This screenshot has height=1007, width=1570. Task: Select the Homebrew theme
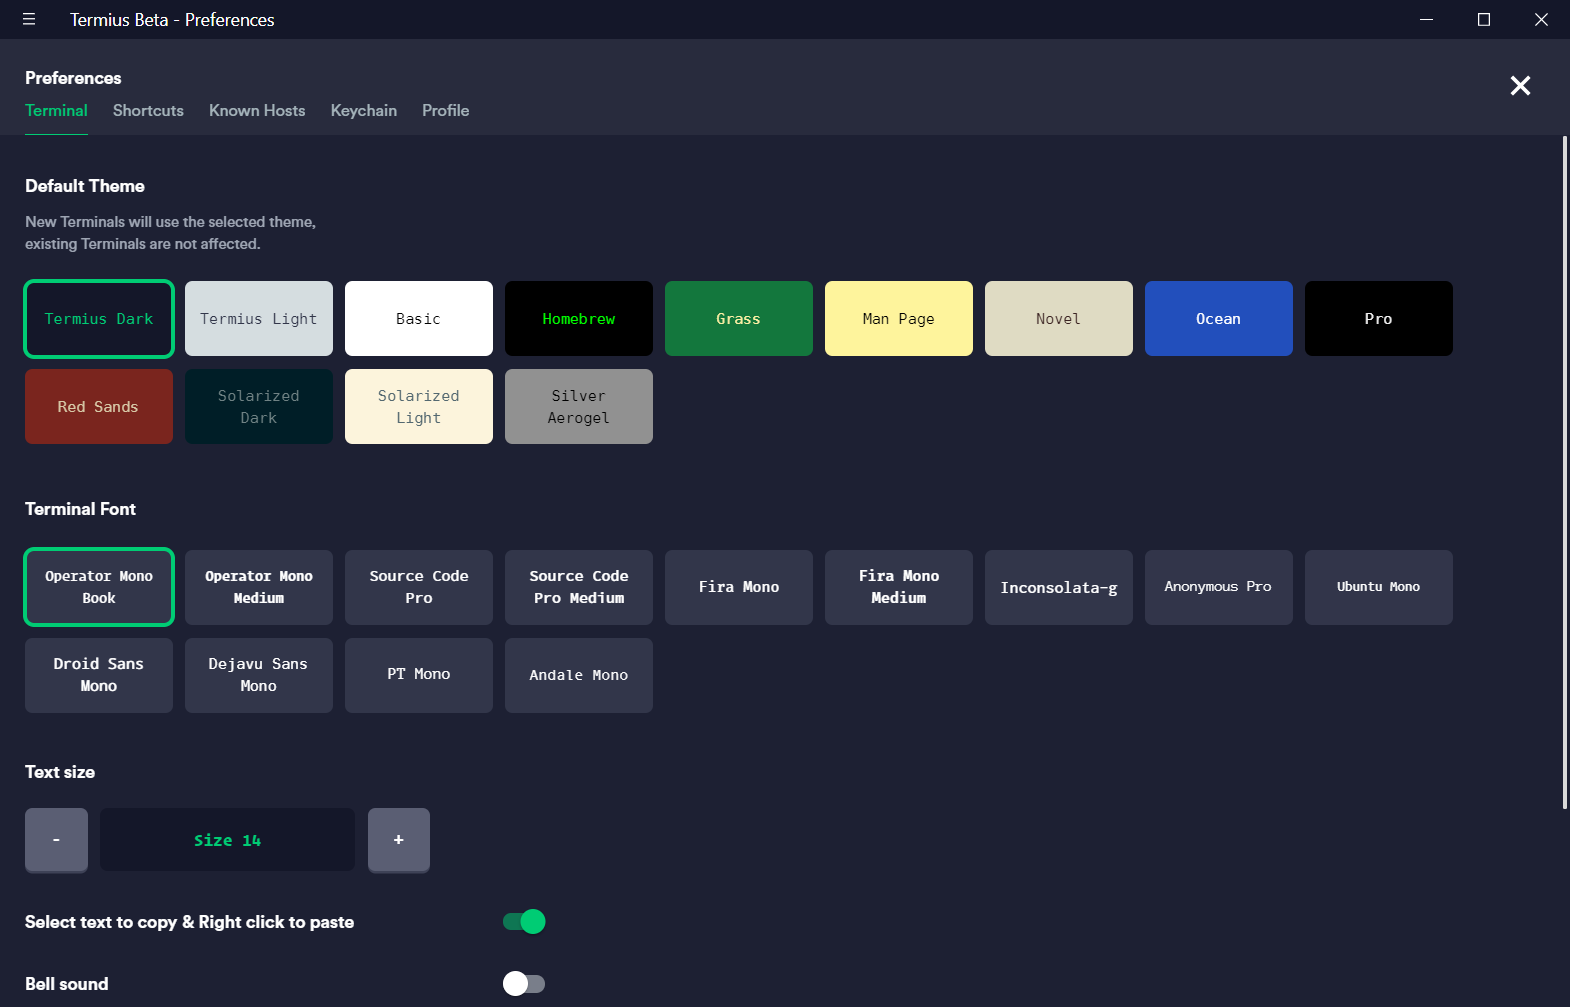[579, 319]
